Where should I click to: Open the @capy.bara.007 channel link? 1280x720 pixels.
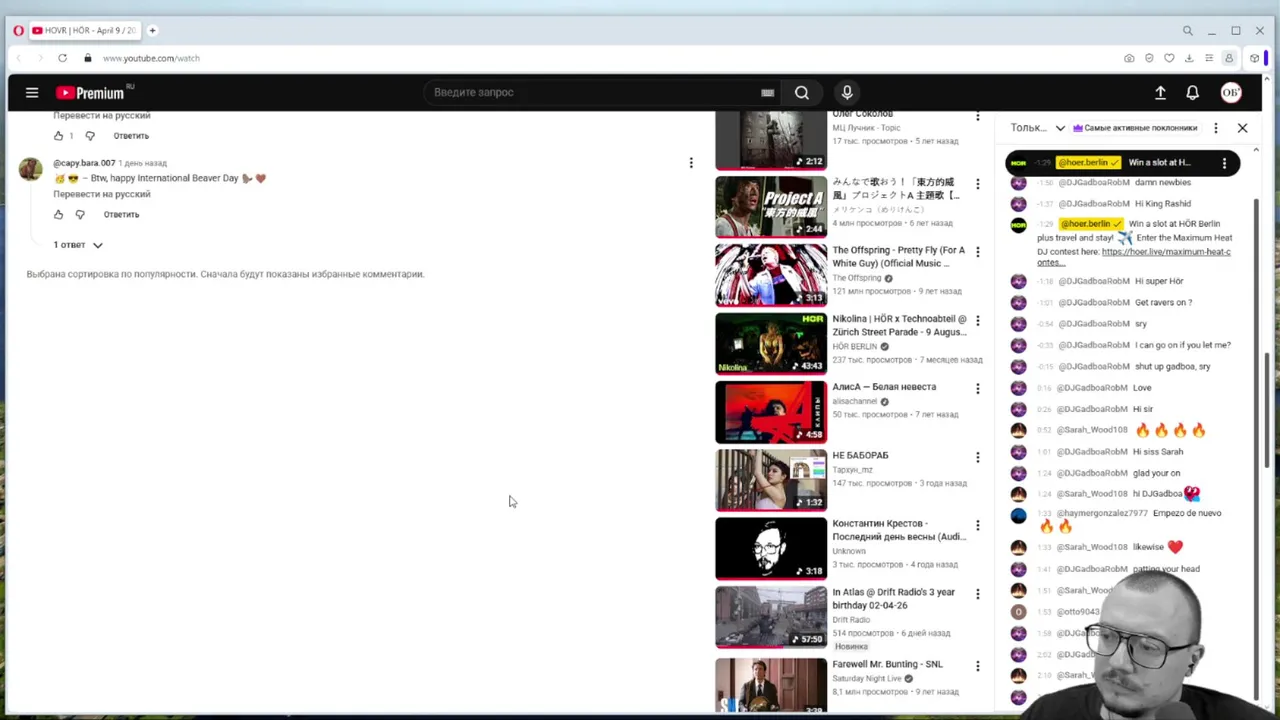click(84, 163)
